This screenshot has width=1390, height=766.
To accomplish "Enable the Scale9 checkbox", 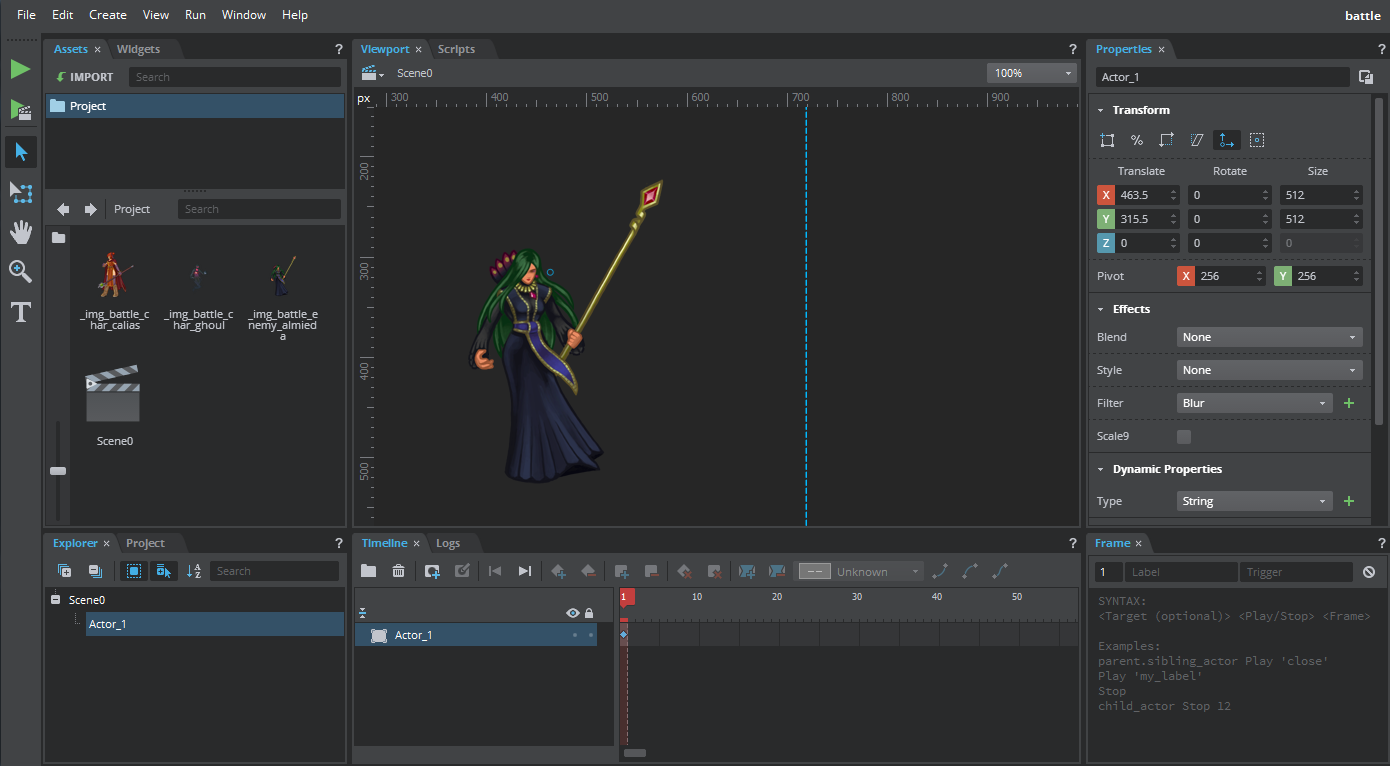I will point(1184,437).
